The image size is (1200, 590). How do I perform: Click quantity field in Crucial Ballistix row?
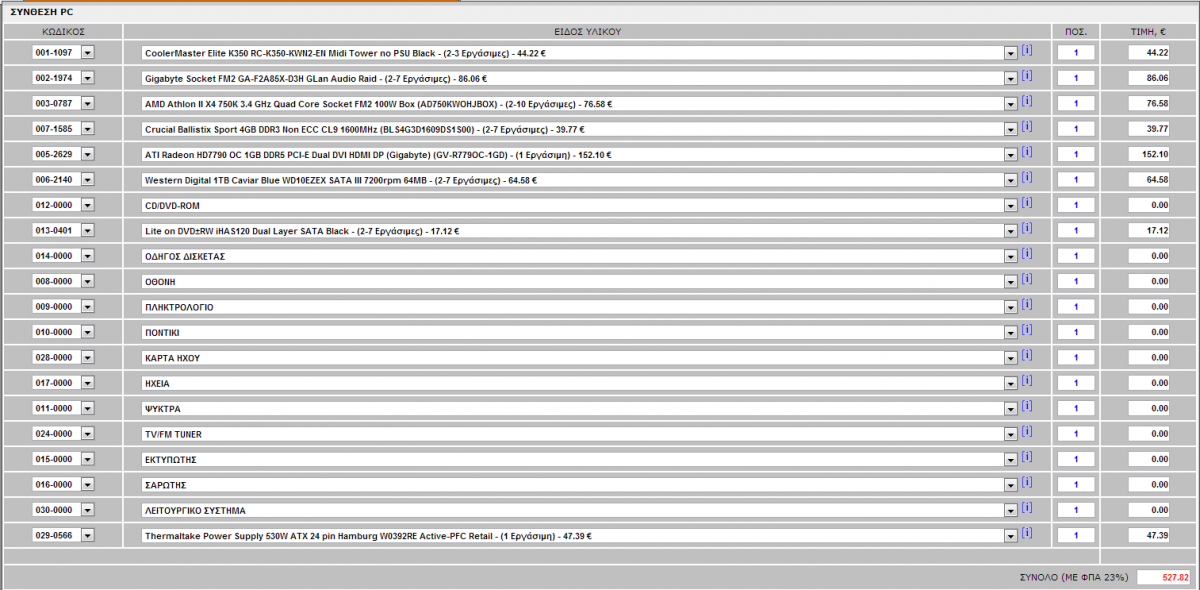pos(1076,129)
